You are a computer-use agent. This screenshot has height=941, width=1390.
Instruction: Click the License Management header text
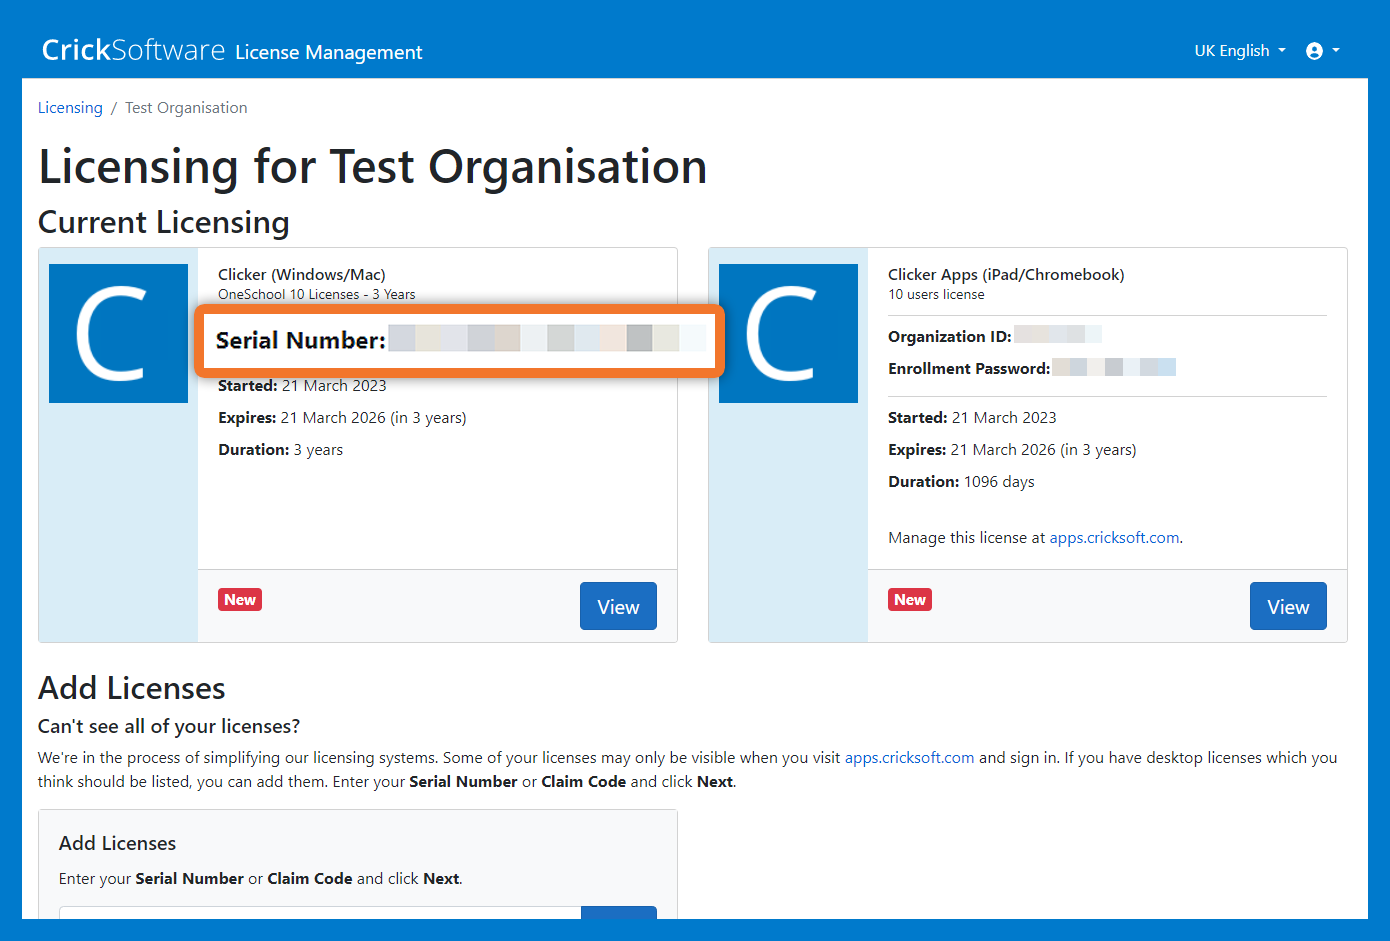point(329,53)
